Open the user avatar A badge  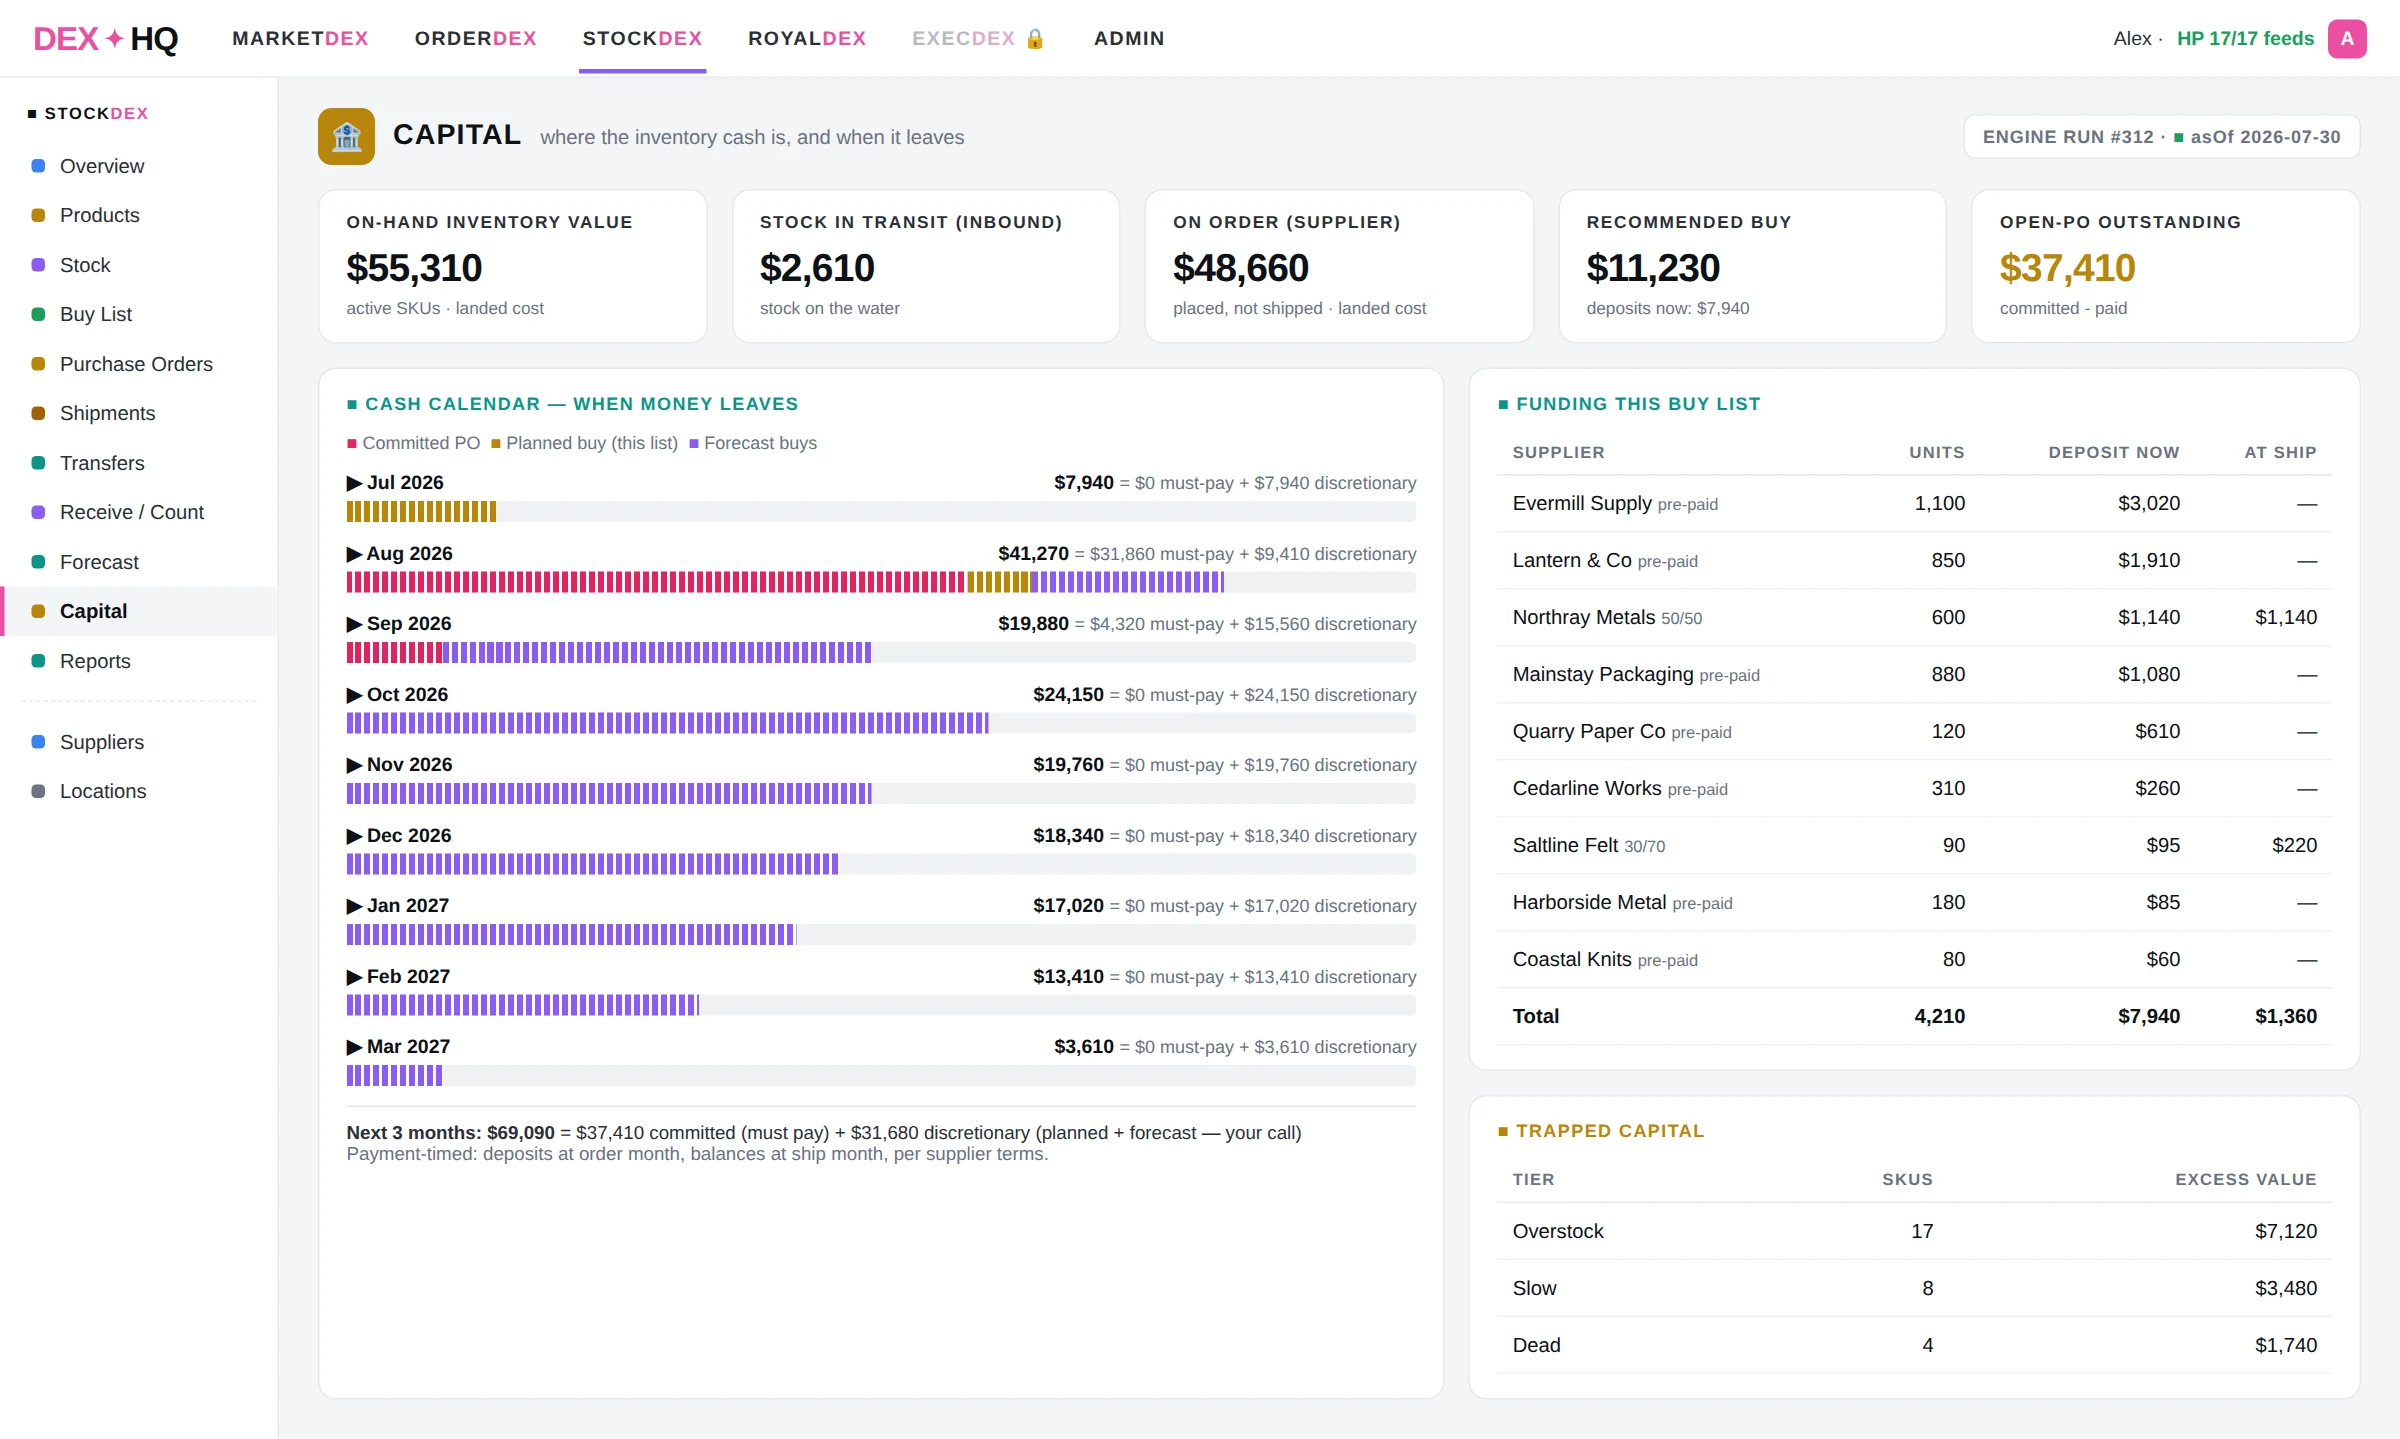[2346, 38]
